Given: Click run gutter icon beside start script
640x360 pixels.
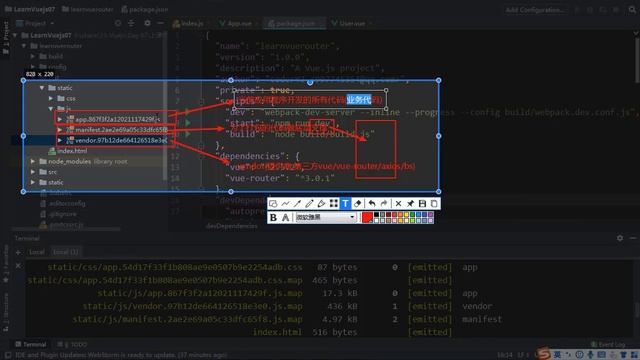Looking at the screenshot, I should tap(188, 122).
